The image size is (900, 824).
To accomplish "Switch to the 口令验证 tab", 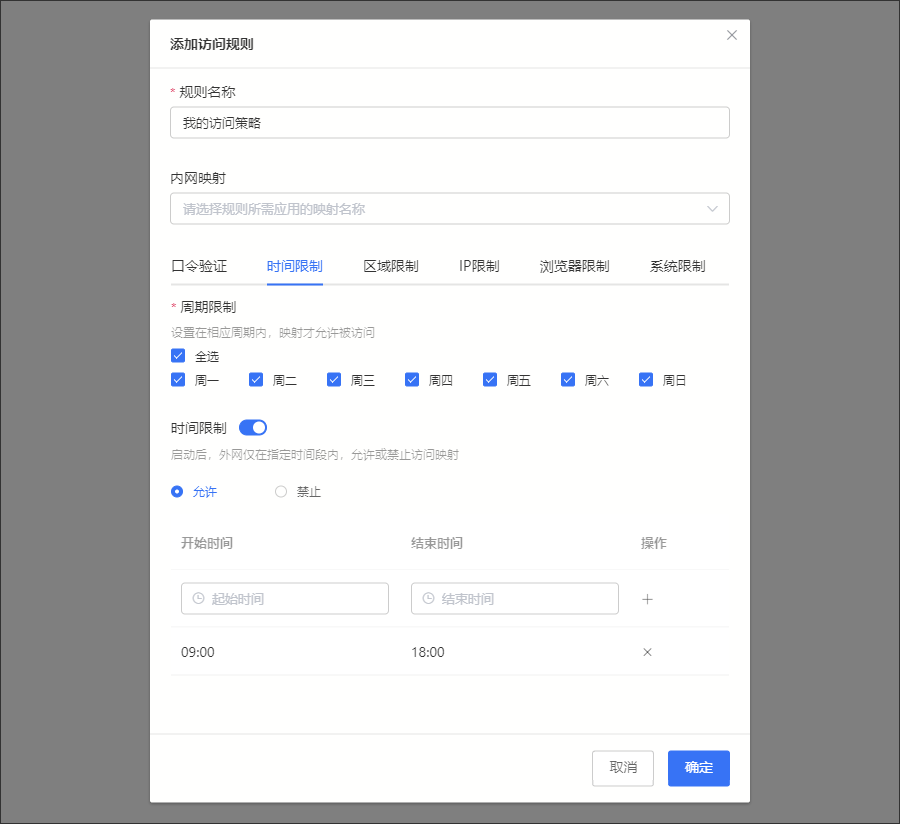I will pyautogui.click(x=199, y=266).
